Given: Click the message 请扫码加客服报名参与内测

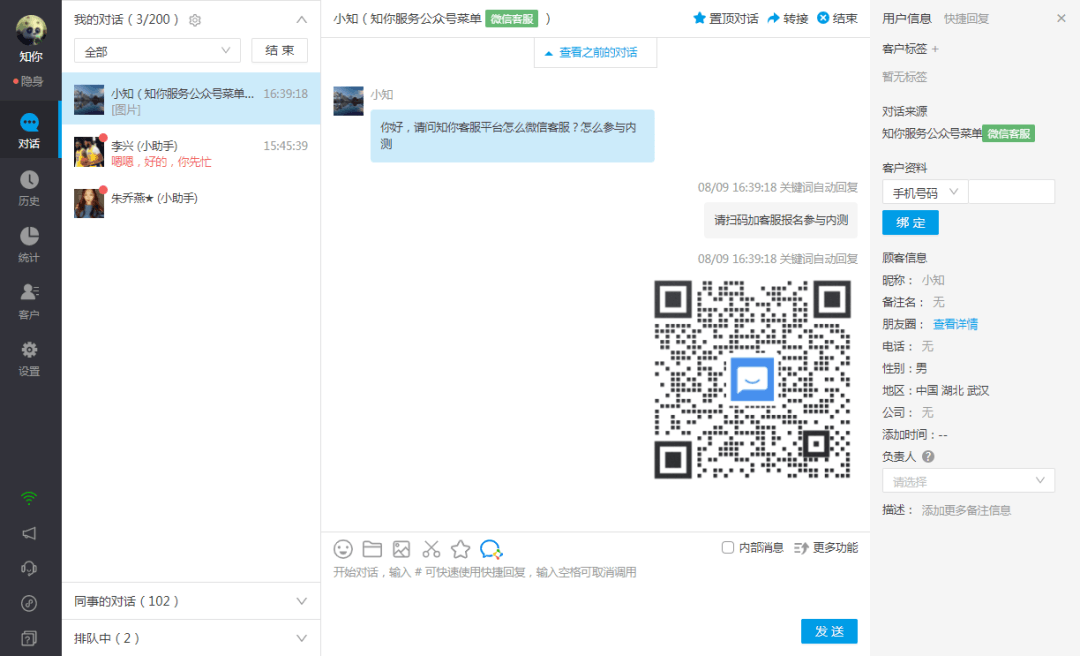Looking at the screenshot, I should (x=780, y=220).
